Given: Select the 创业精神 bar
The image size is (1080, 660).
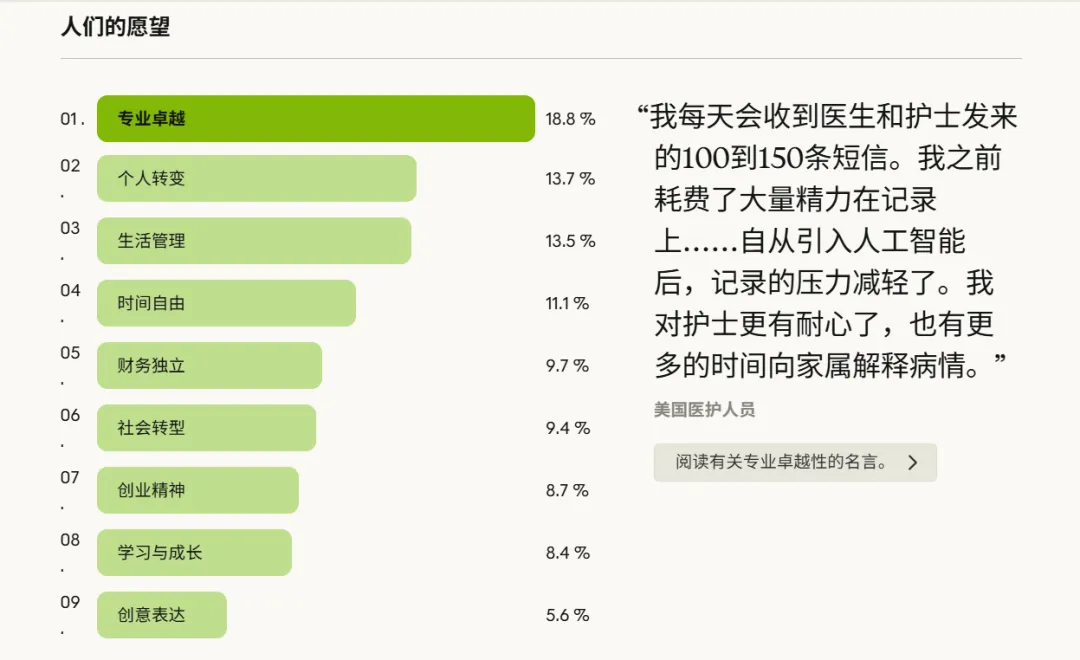Looking at the screenshot, I should (197, 490).
